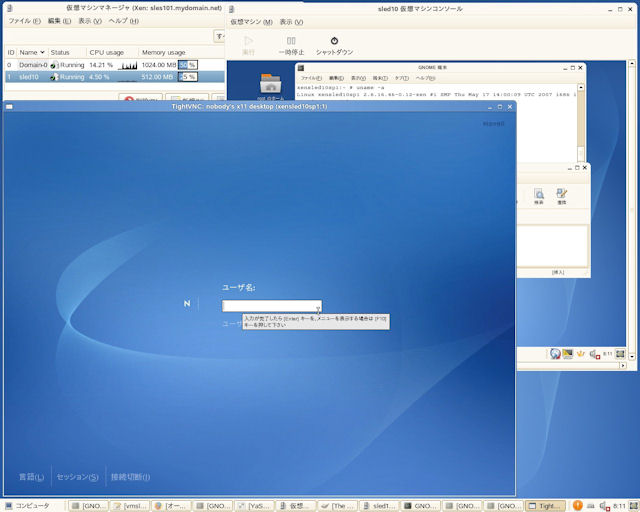Click the uname -a command line in terminal
Viewport: 640px width, 512px height.
(x=340, y=87)
